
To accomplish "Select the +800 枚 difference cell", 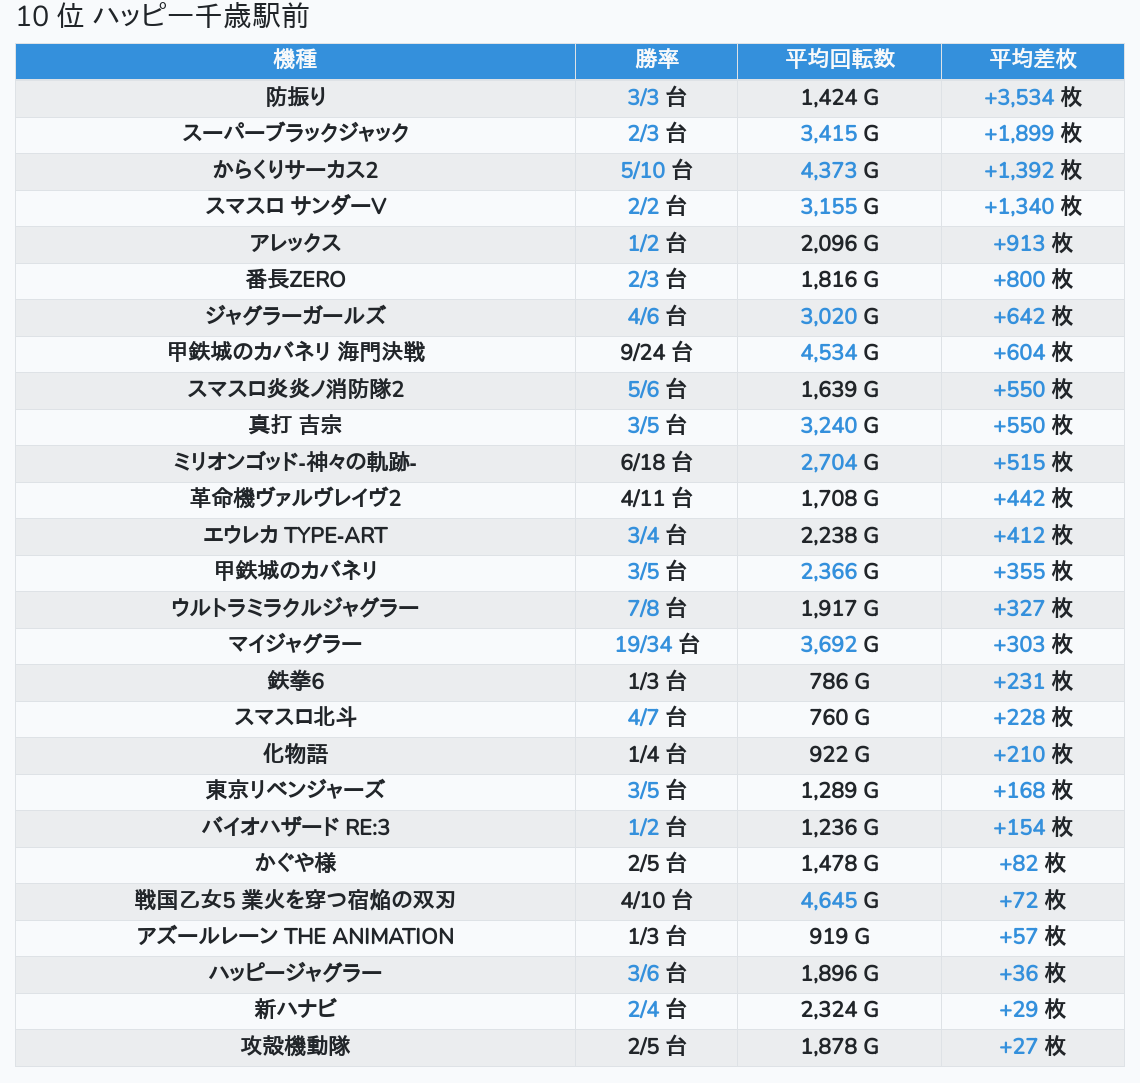I will pos(1032,280).
